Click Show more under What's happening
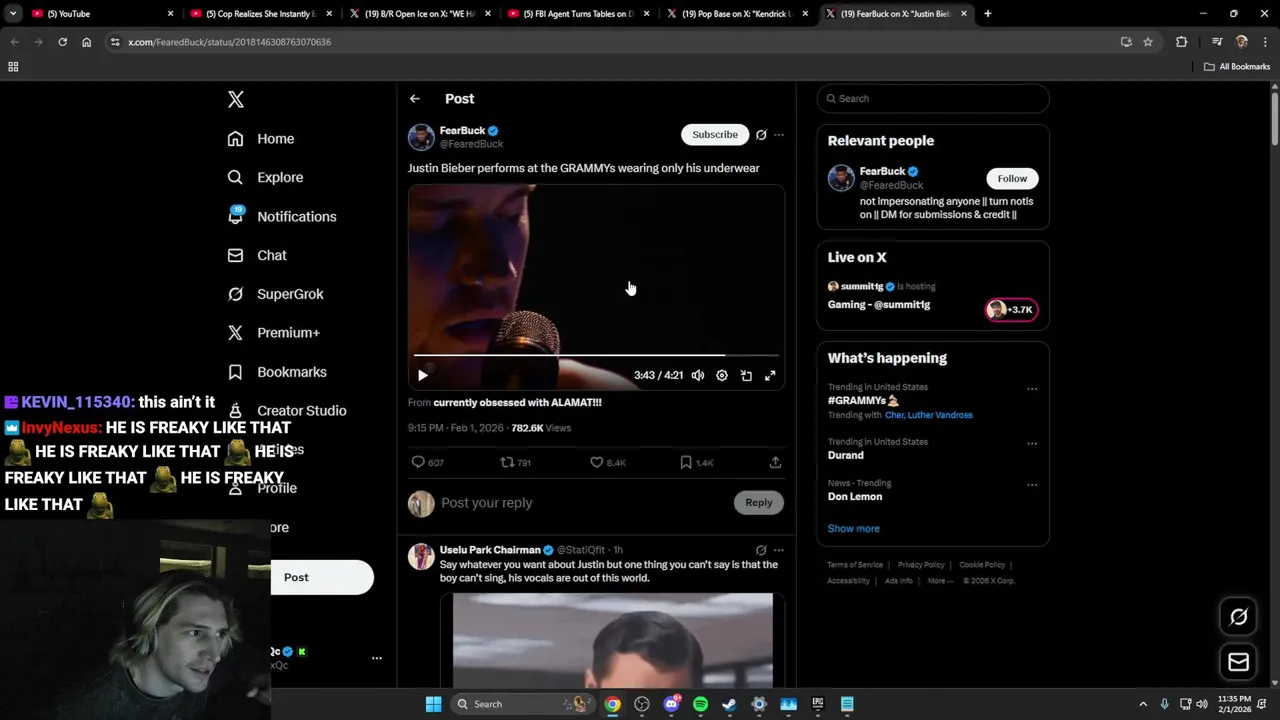1280x720 pixels. (853, 529)
